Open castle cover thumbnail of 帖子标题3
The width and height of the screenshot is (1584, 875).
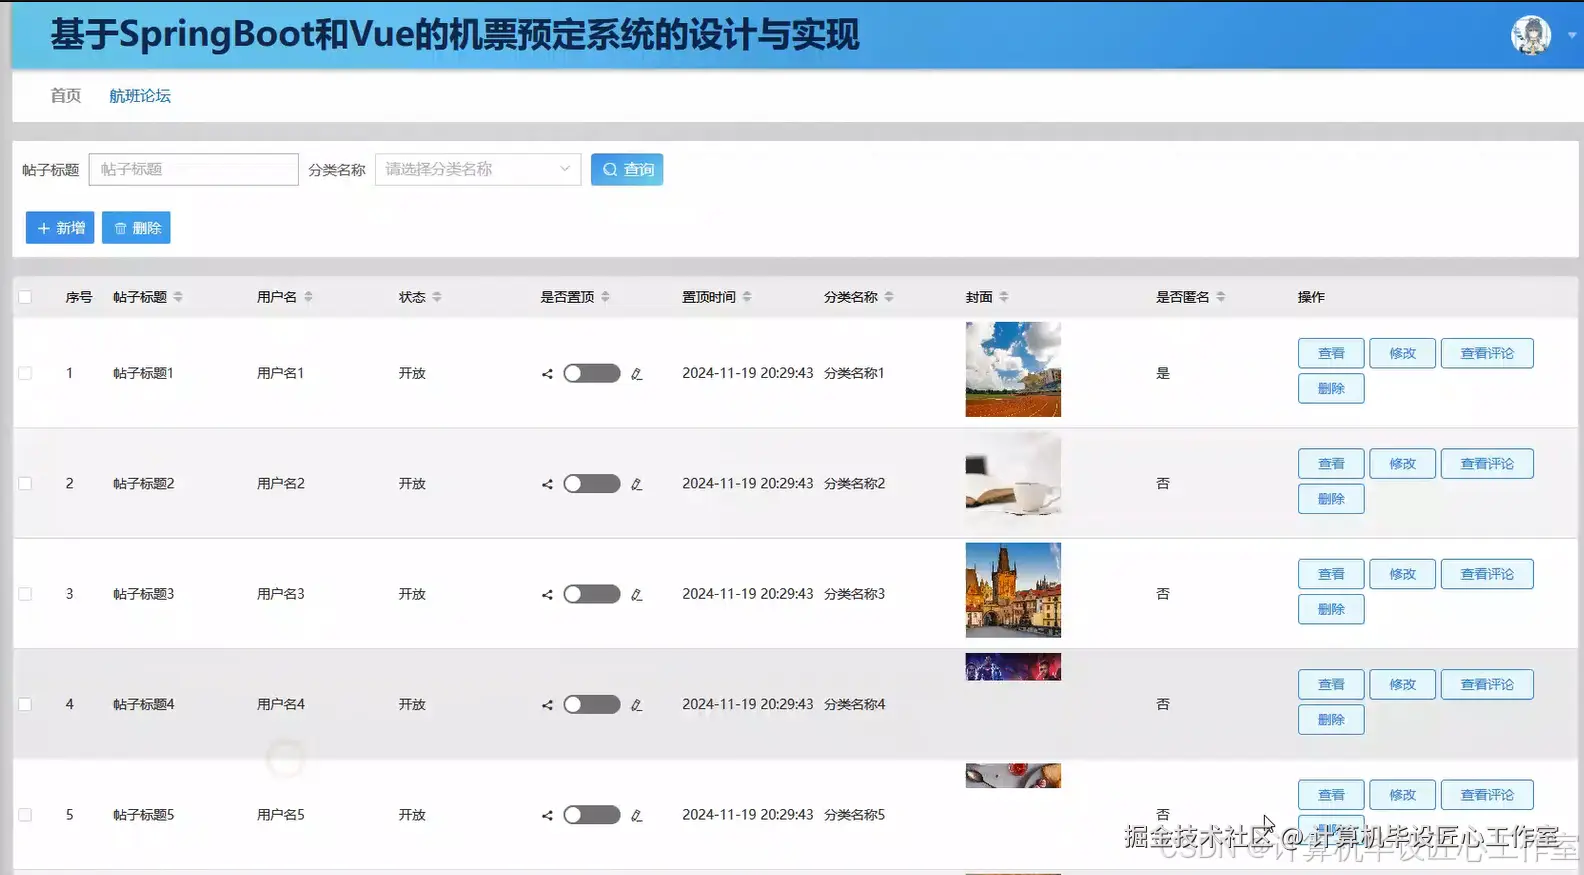[x=1013, y=590]
